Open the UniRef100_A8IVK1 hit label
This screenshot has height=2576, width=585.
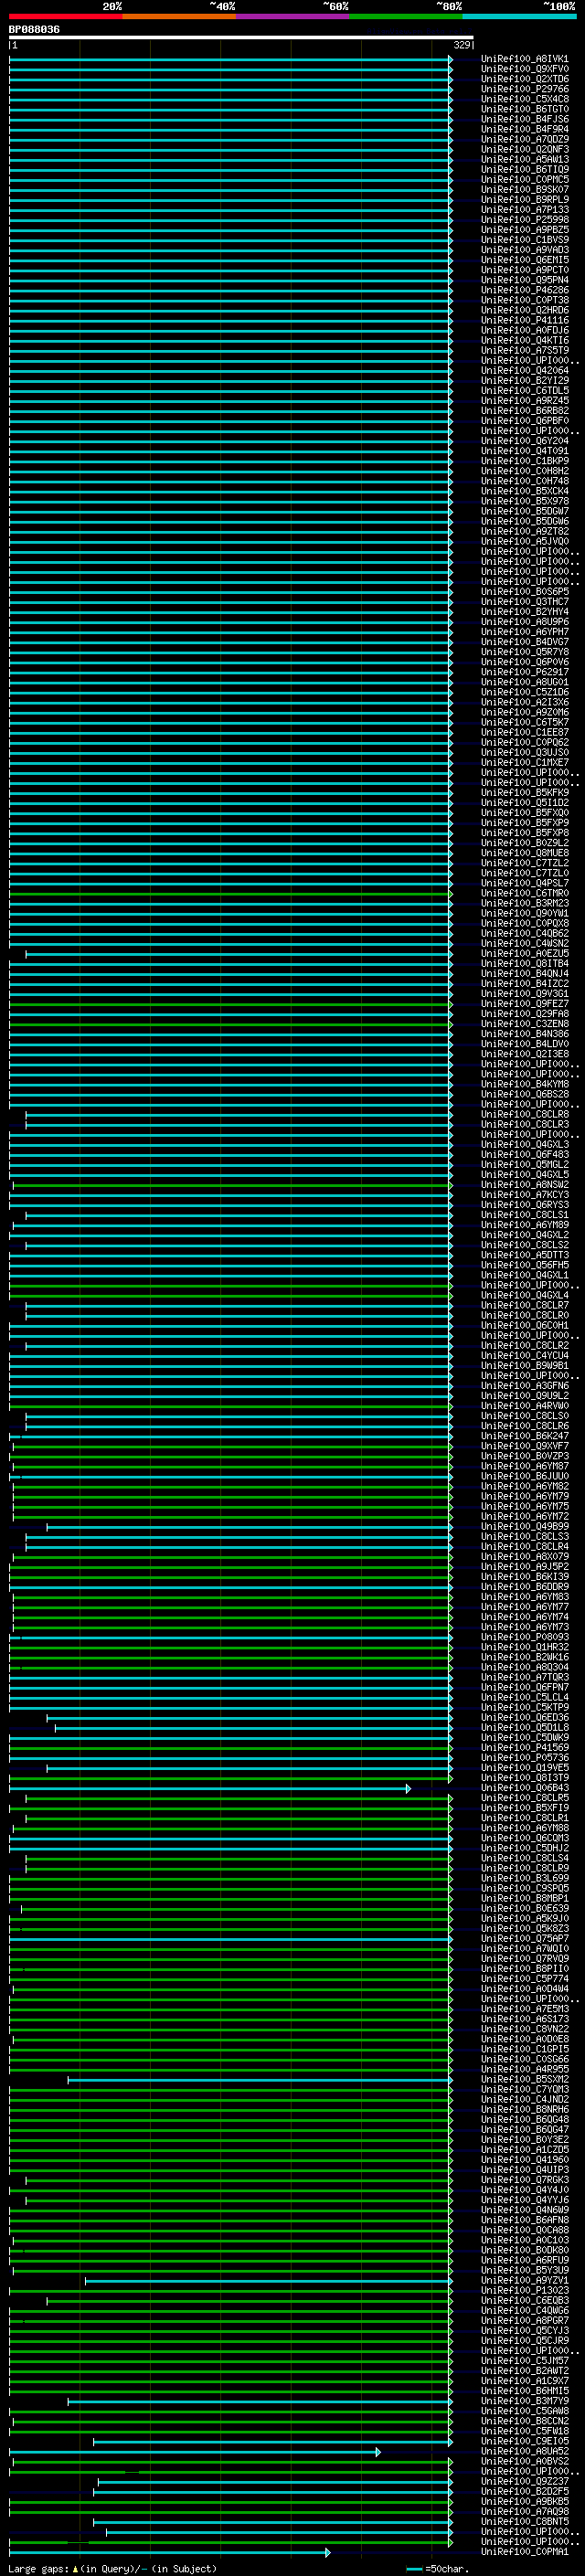click(524, 59)
